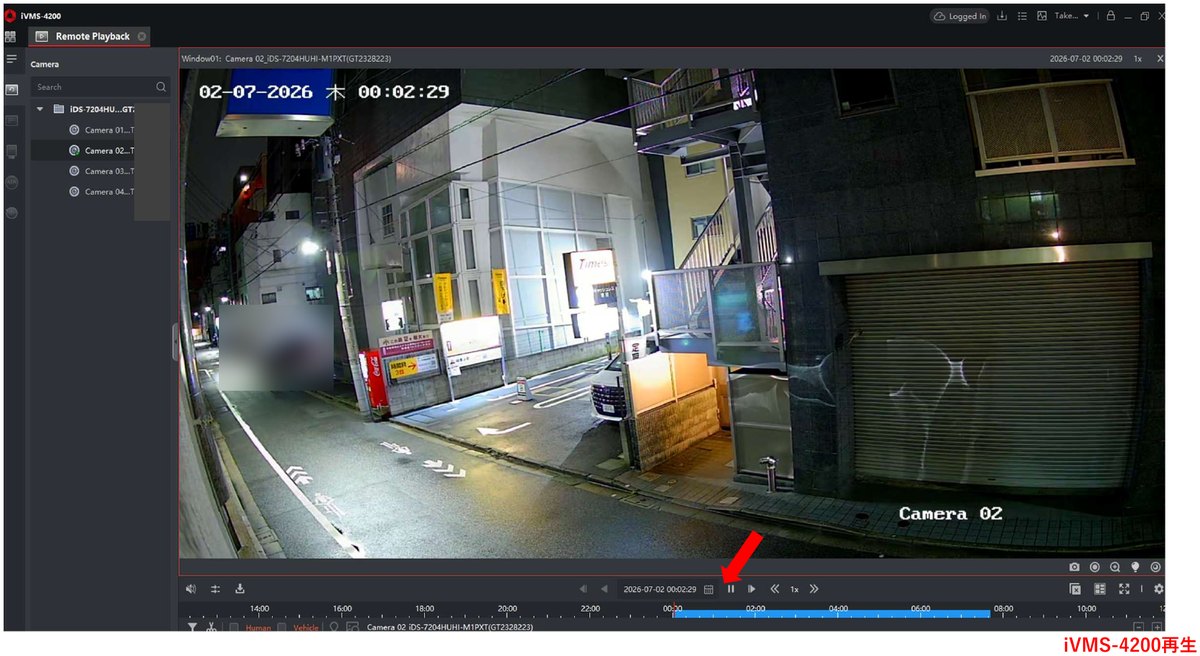Screen dimensions: 1200x656
Task: Tick the Vehicle detection checkbox
Action: point(282,627)
